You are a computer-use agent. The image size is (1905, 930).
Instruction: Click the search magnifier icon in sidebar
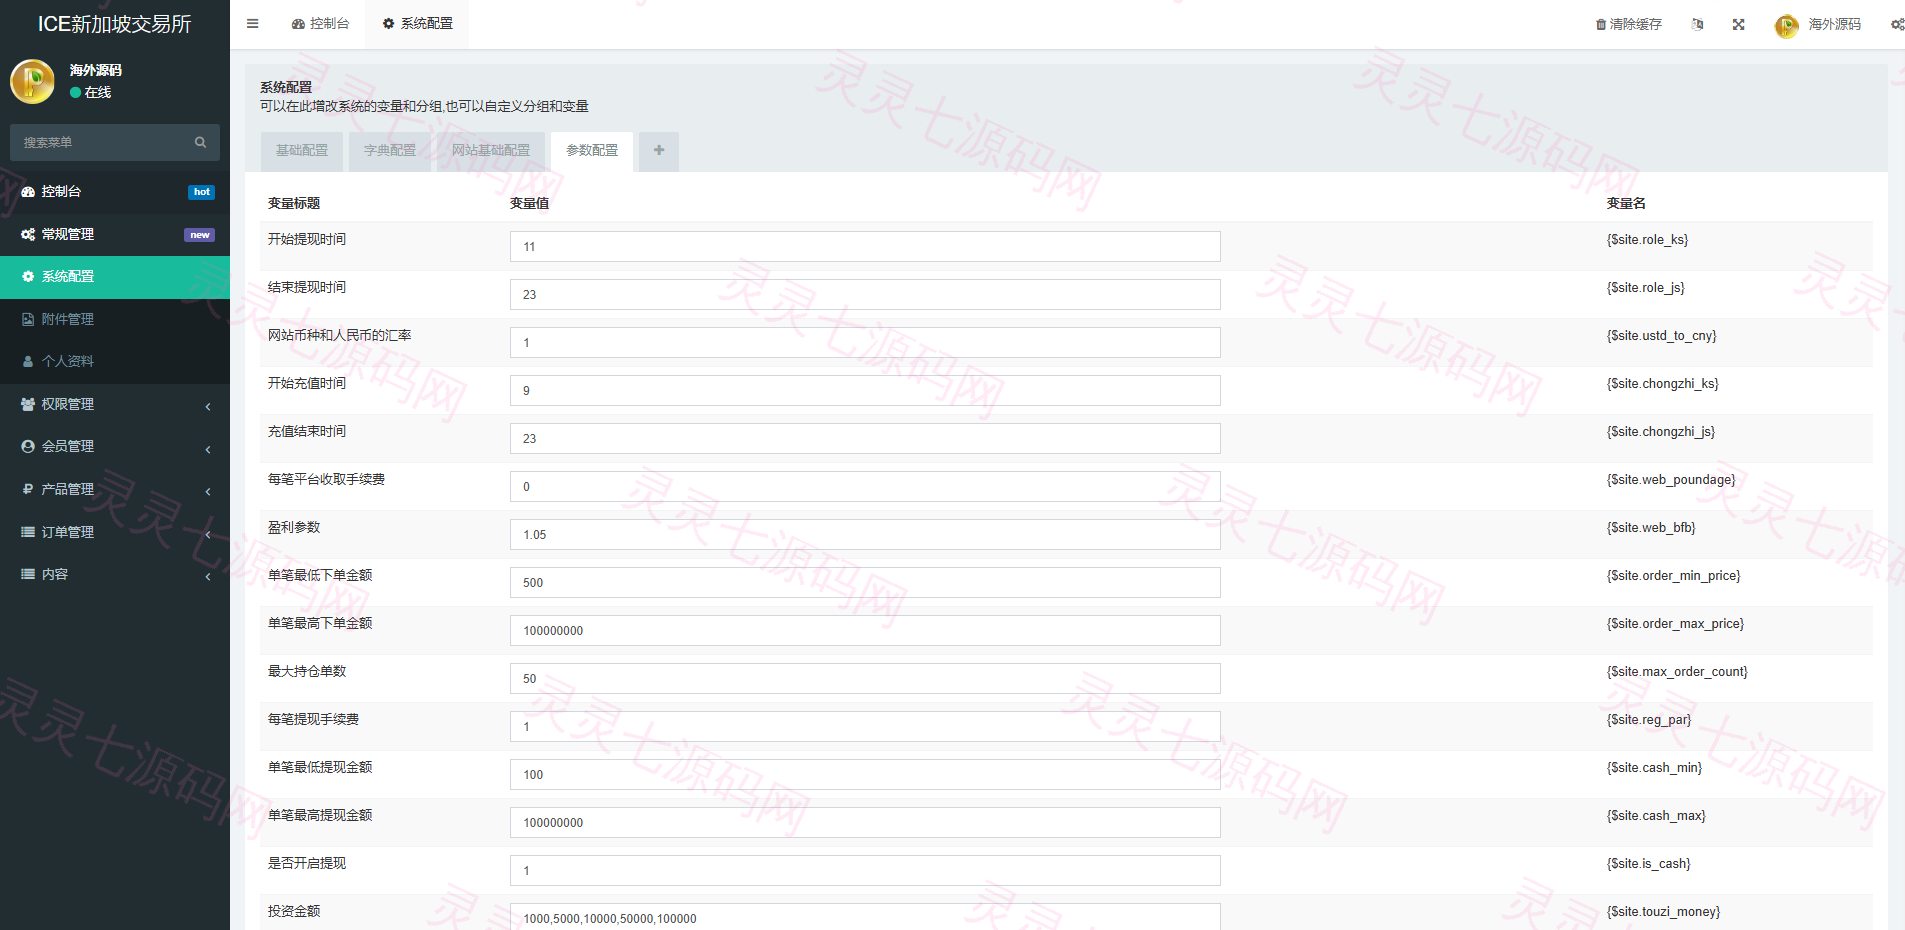tap(200, 143)
